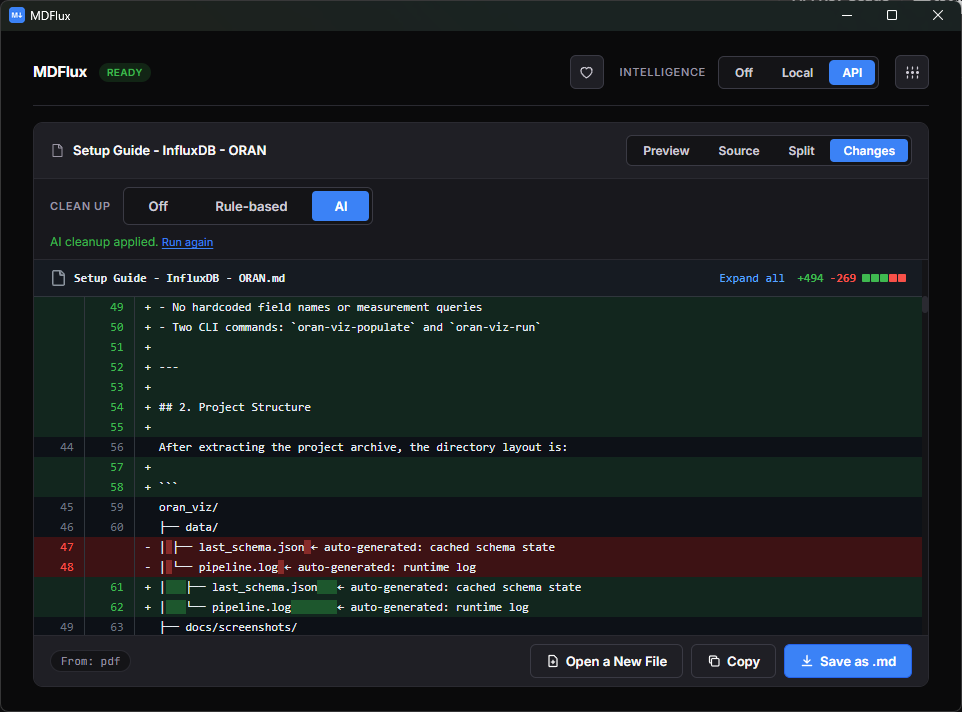This screenshot has height=712, width=962.
Task: Click Expand all in diff header
Action: point(752,278)
